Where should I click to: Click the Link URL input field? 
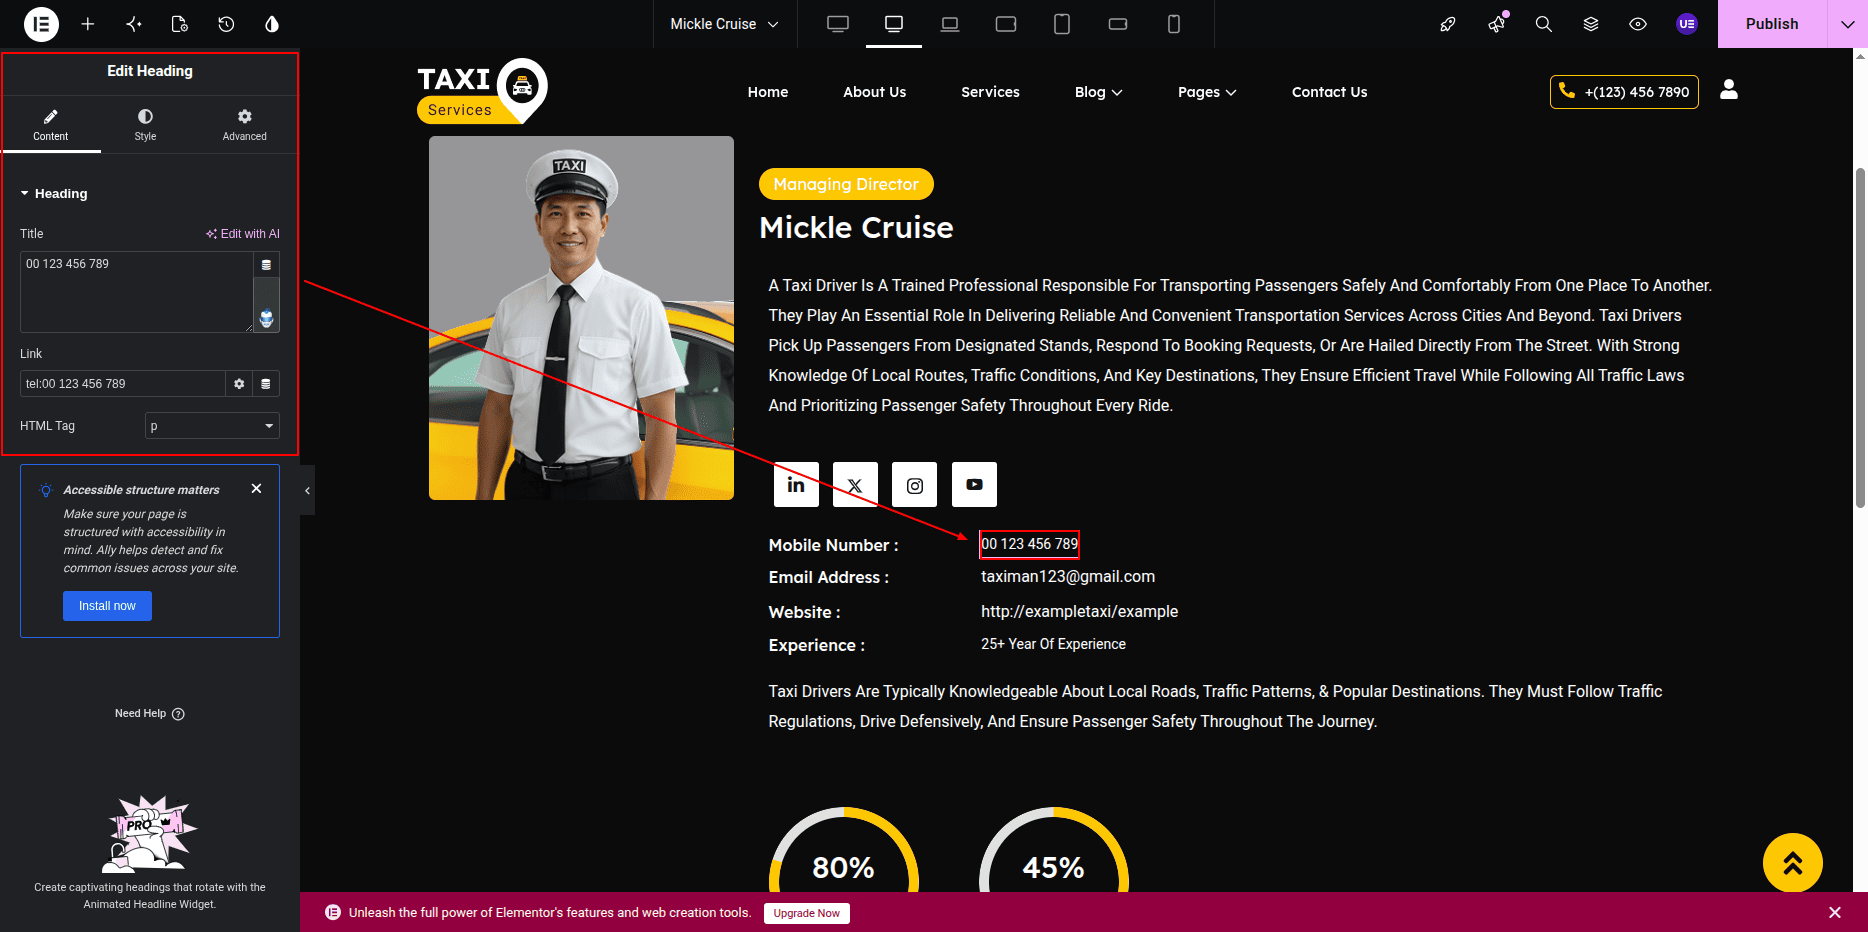click(123, 384)
